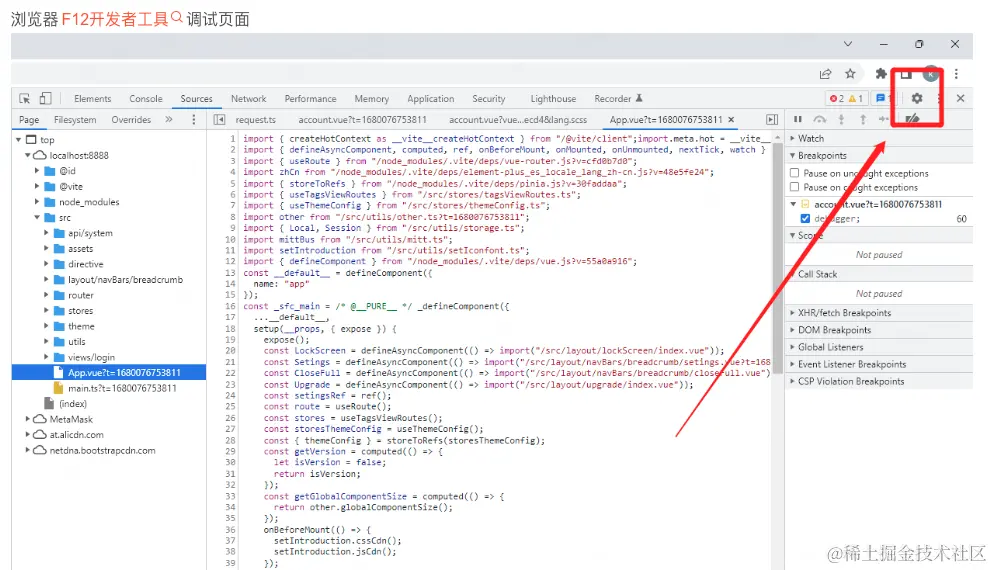This screenshot has width=993, height=570.
Task: Hide the debugger sidebar
Action: tap(772, 120)
